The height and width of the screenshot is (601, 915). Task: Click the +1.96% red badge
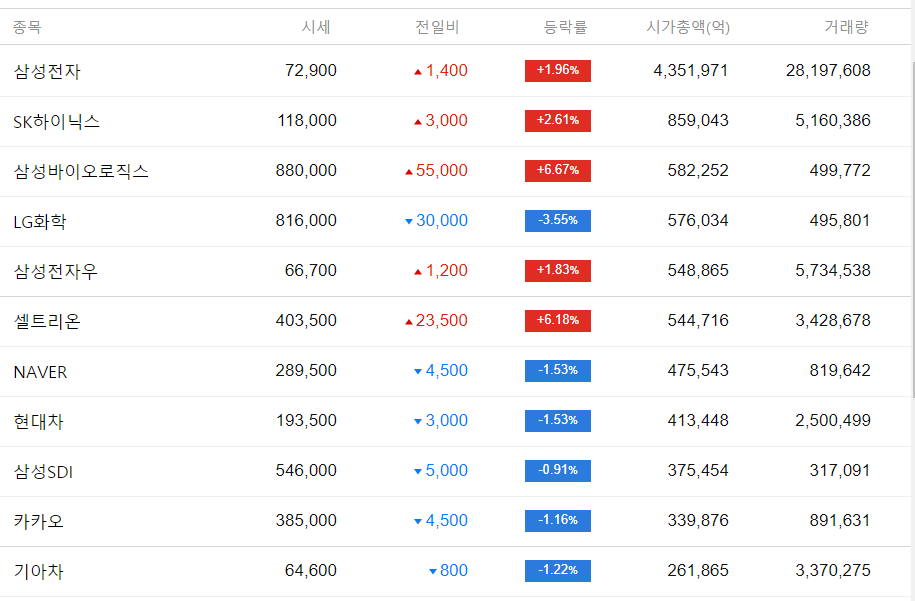click(558, 71)
